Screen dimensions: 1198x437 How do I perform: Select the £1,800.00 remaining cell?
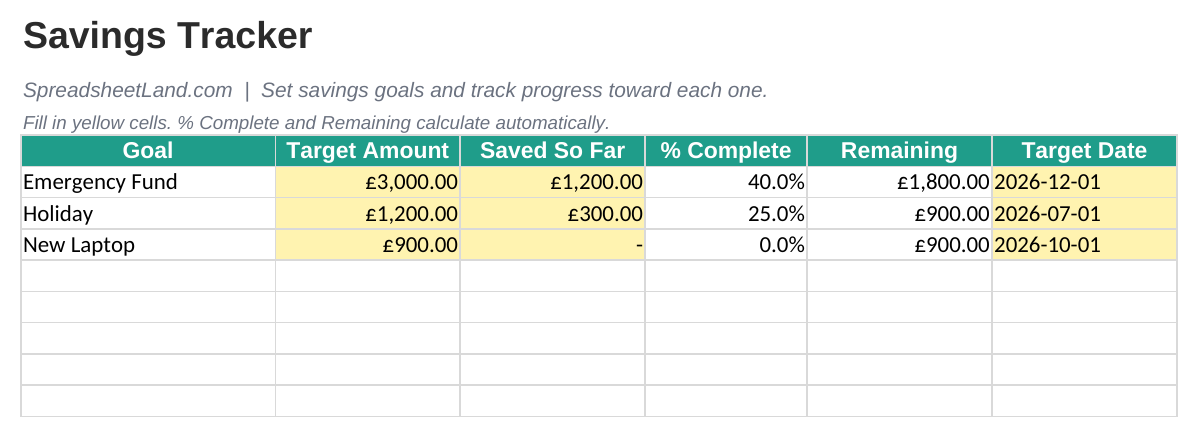[899, 182]
